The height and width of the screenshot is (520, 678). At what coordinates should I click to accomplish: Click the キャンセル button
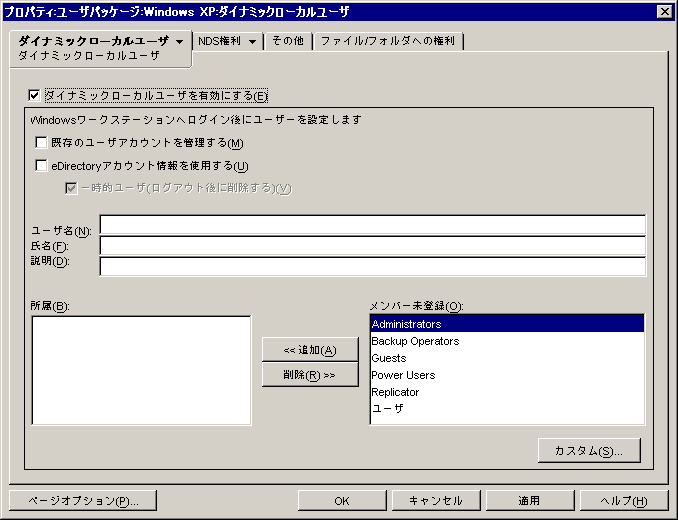pos(436,501)
